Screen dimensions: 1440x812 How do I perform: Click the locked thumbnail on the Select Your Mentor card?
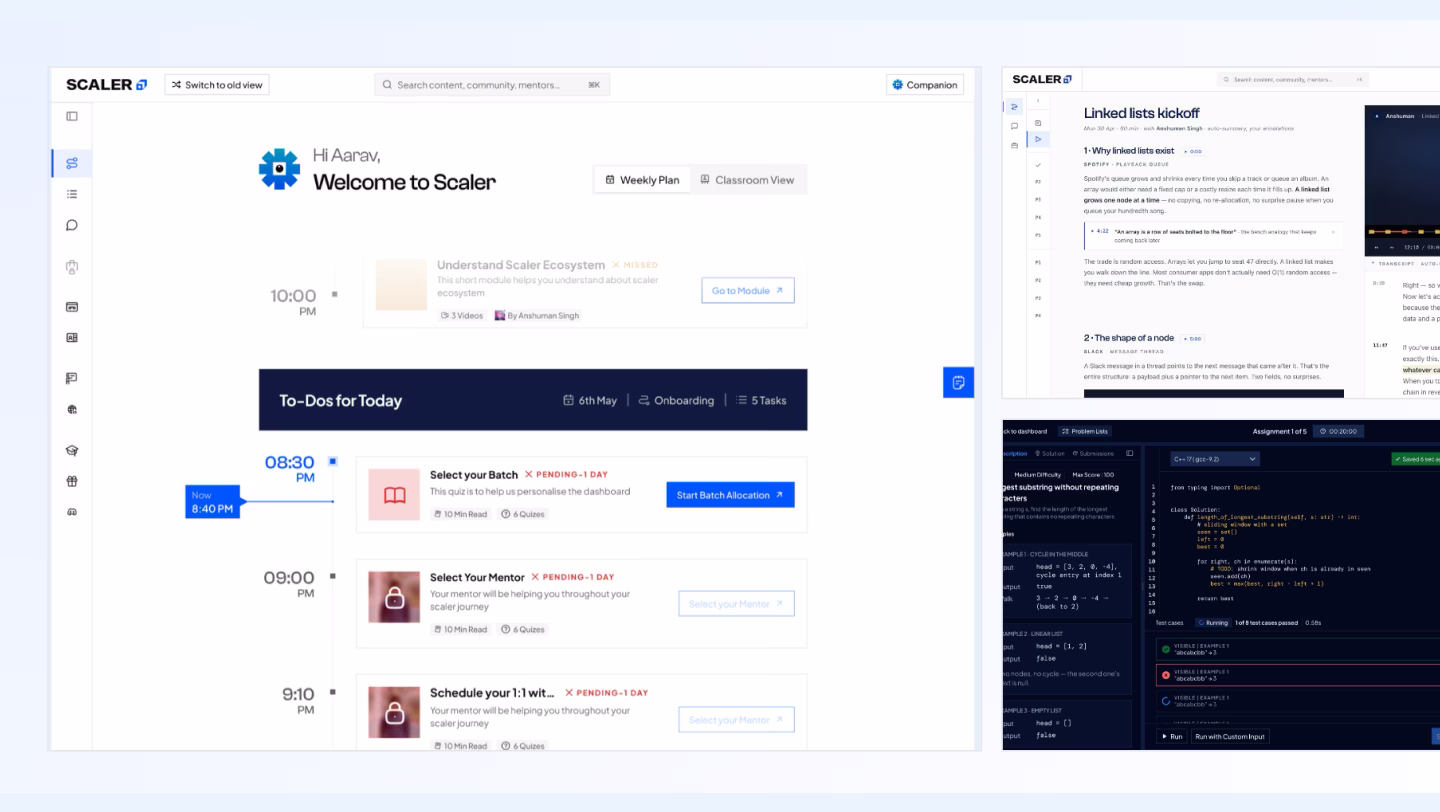pos(395,597)
